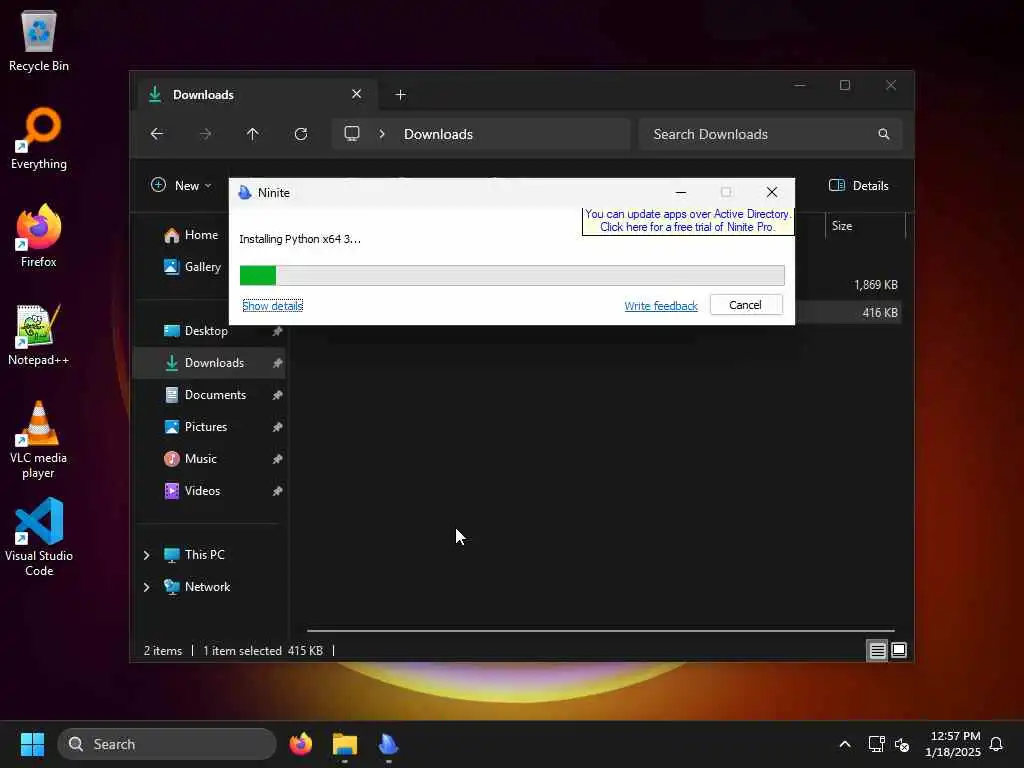This screenshot has width=1024, height=768.
Task: Add a new File Explorer tab
Action: click(400, 95)
